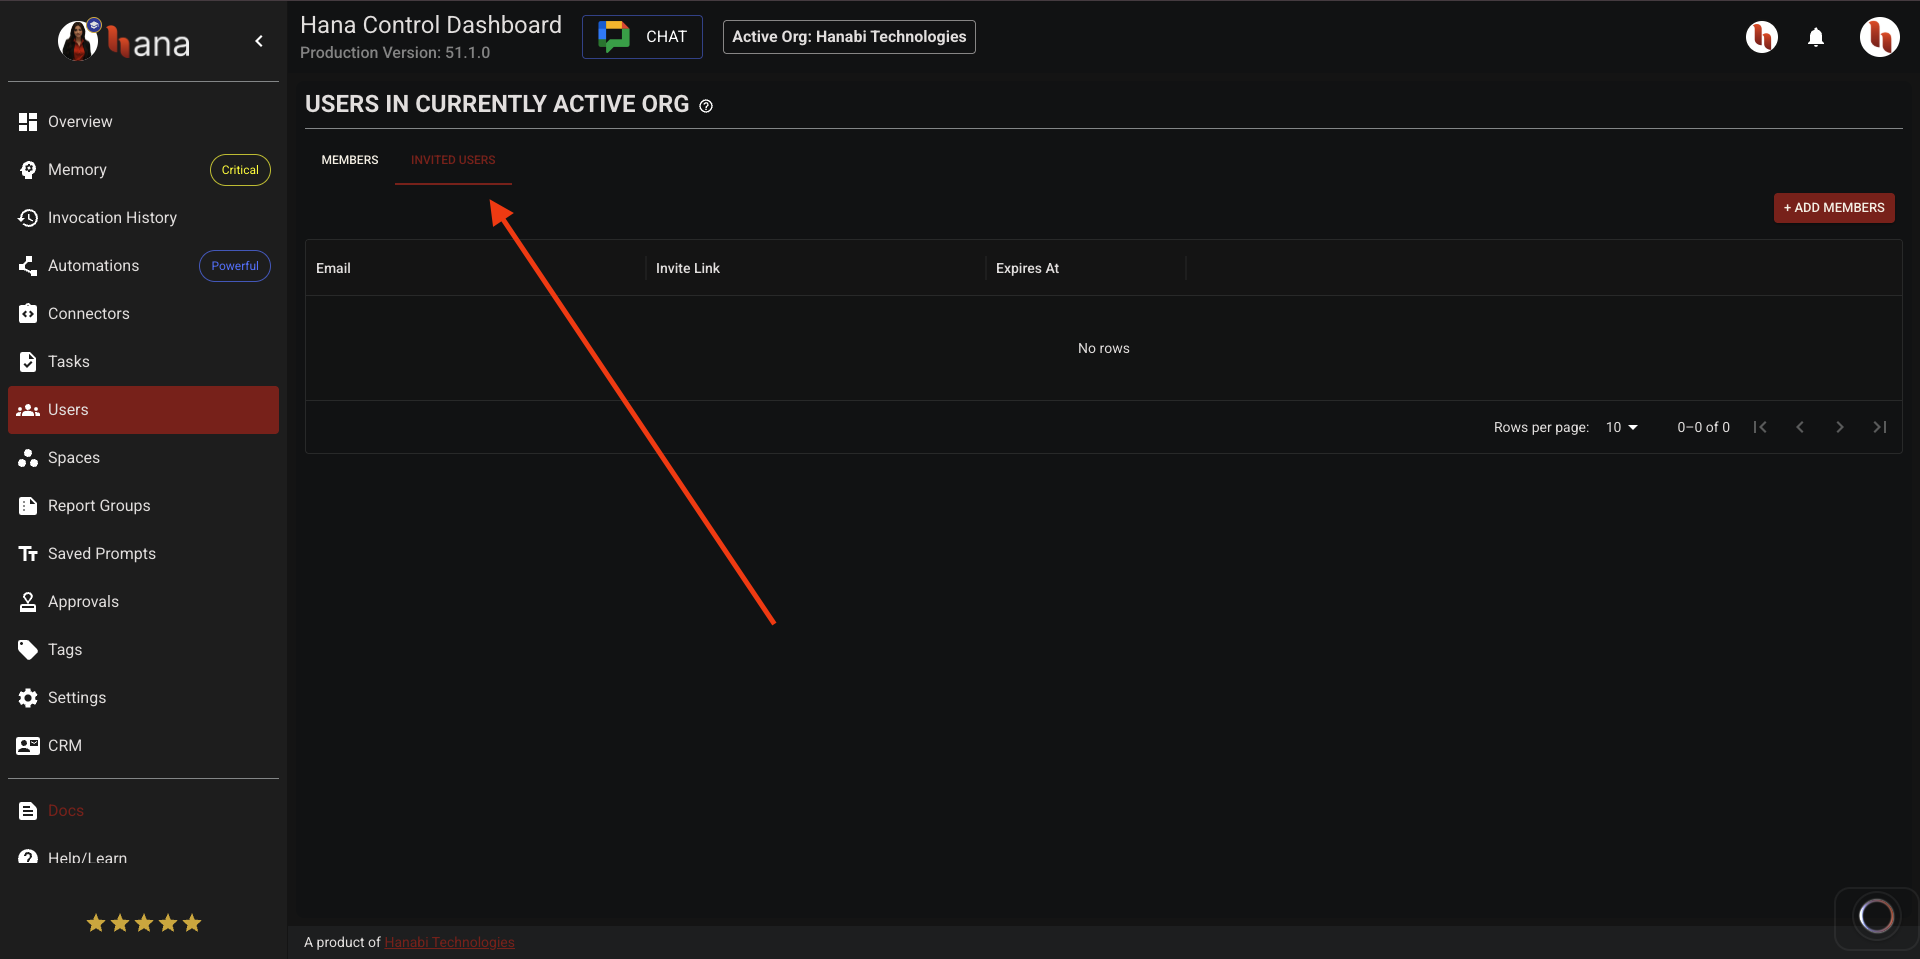Click the CRM contact card icon
Image resolution: width=1920 pixels, height=959 pixels.
(28, 746)
